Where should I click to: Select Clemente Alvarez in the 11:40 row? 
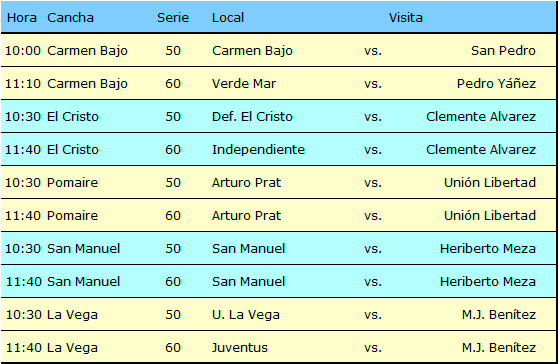pyautogui.click(x=481, y=150)
